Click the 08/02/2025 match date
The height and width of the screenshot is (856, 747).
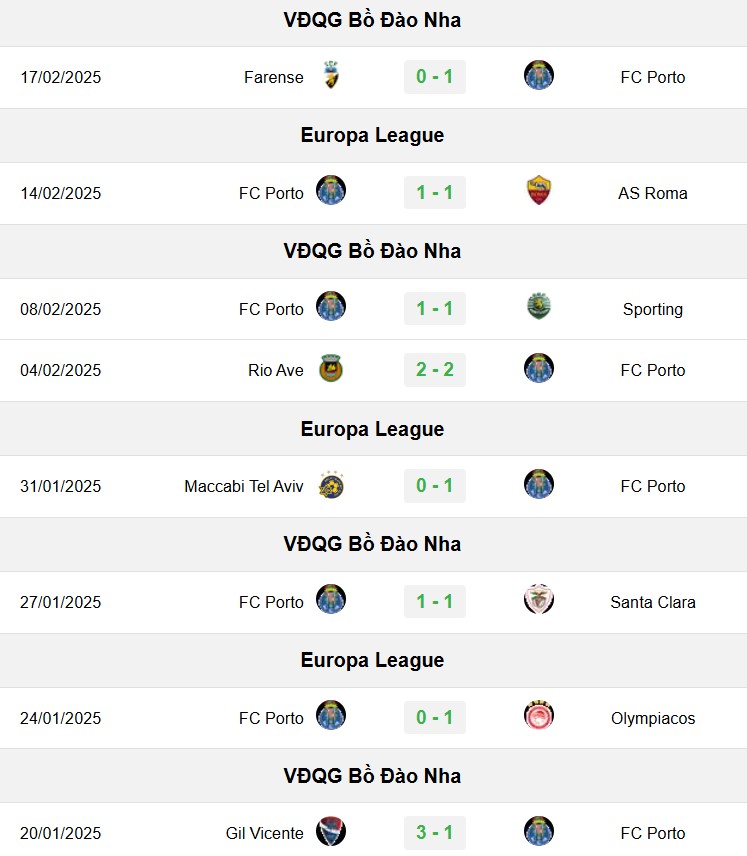61,310
